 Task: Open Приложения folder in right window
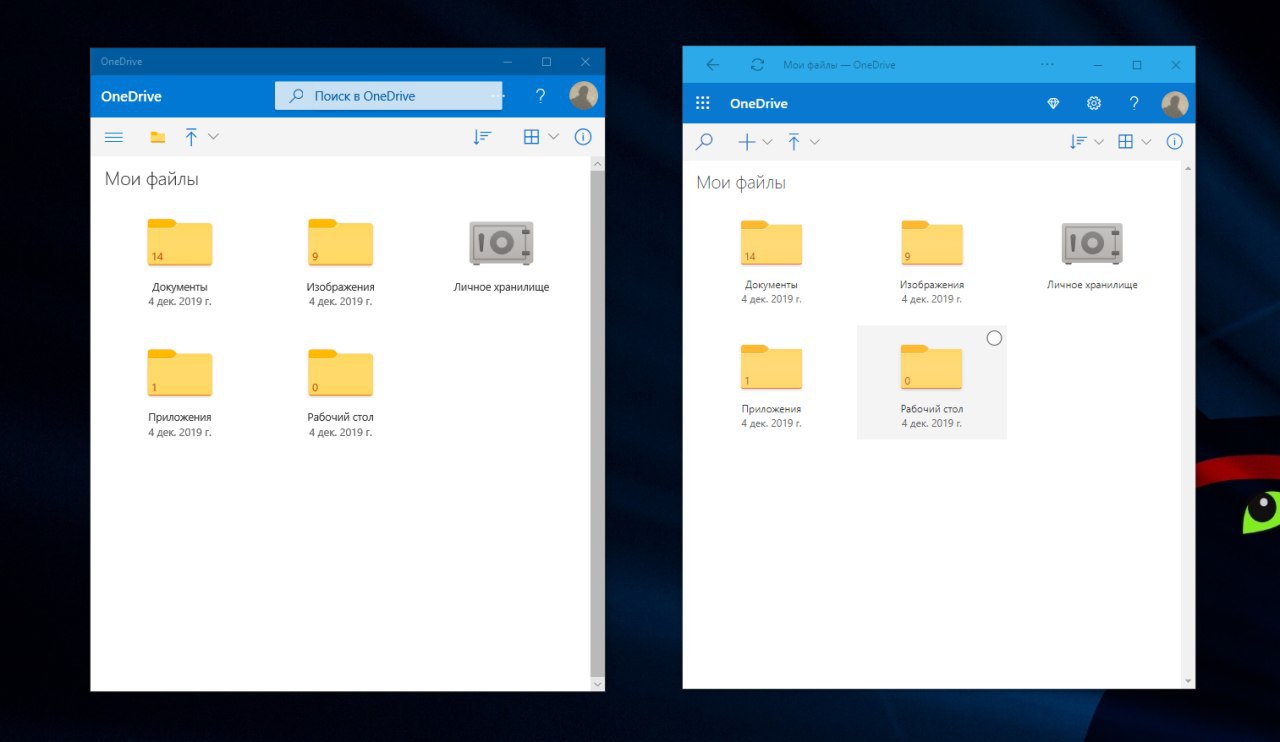(x=771, y=367)
